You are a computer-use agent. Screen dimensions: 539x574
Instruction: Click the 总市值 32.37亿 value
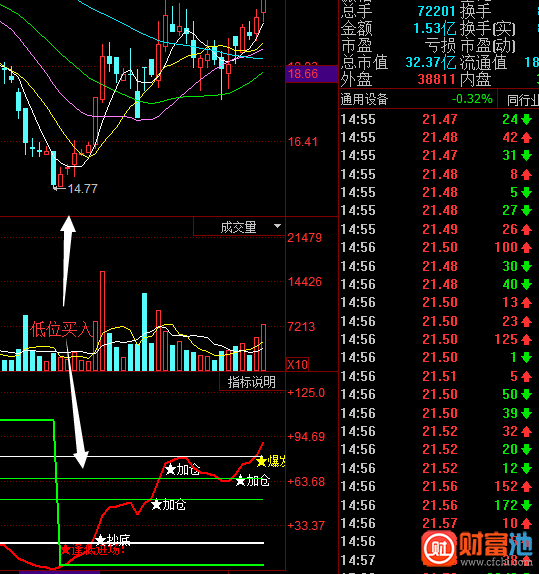coord(431,63)
